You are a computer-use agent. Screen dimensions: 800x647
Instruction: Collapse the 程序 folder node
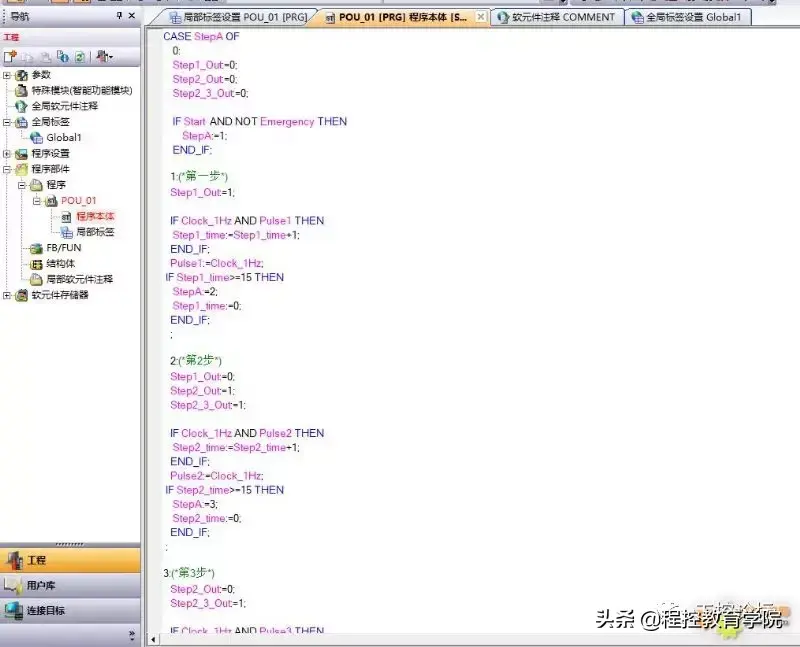tap(22, 185)
